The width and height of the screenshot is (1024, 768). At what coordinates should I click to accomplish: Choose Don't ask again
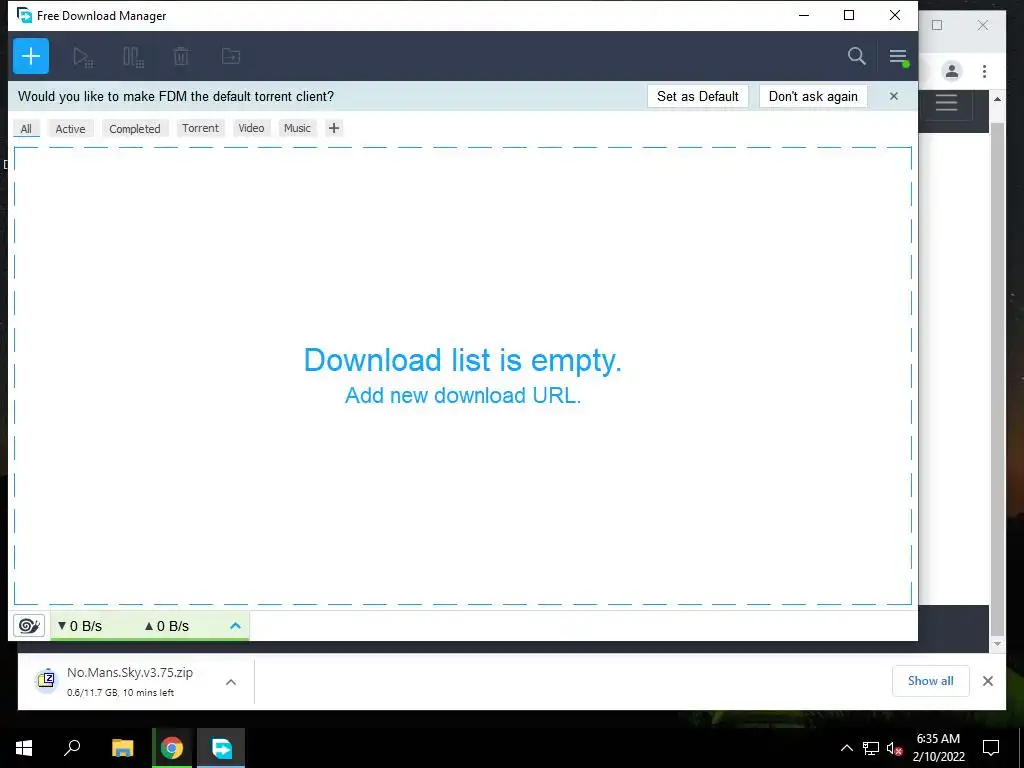[812, 97]
